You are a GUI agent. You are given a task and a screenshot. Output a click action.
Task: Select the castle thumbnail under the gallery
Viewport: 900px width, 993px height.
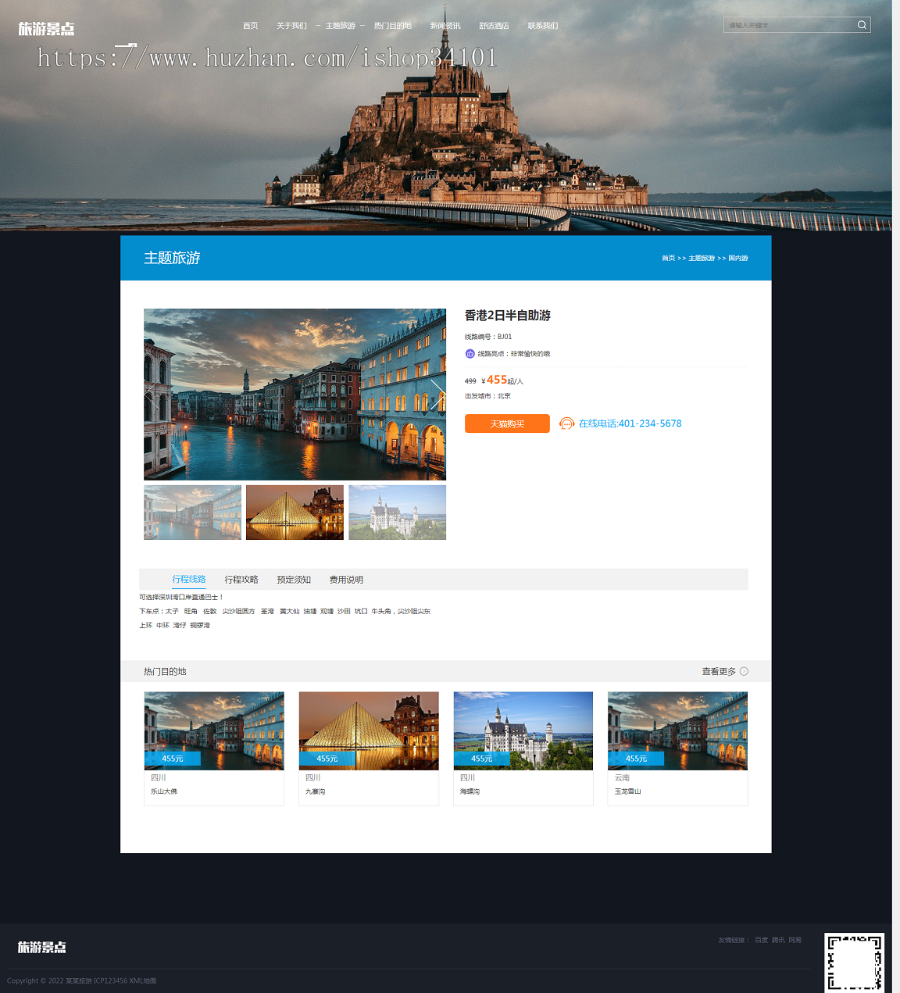tap(397, 512)
